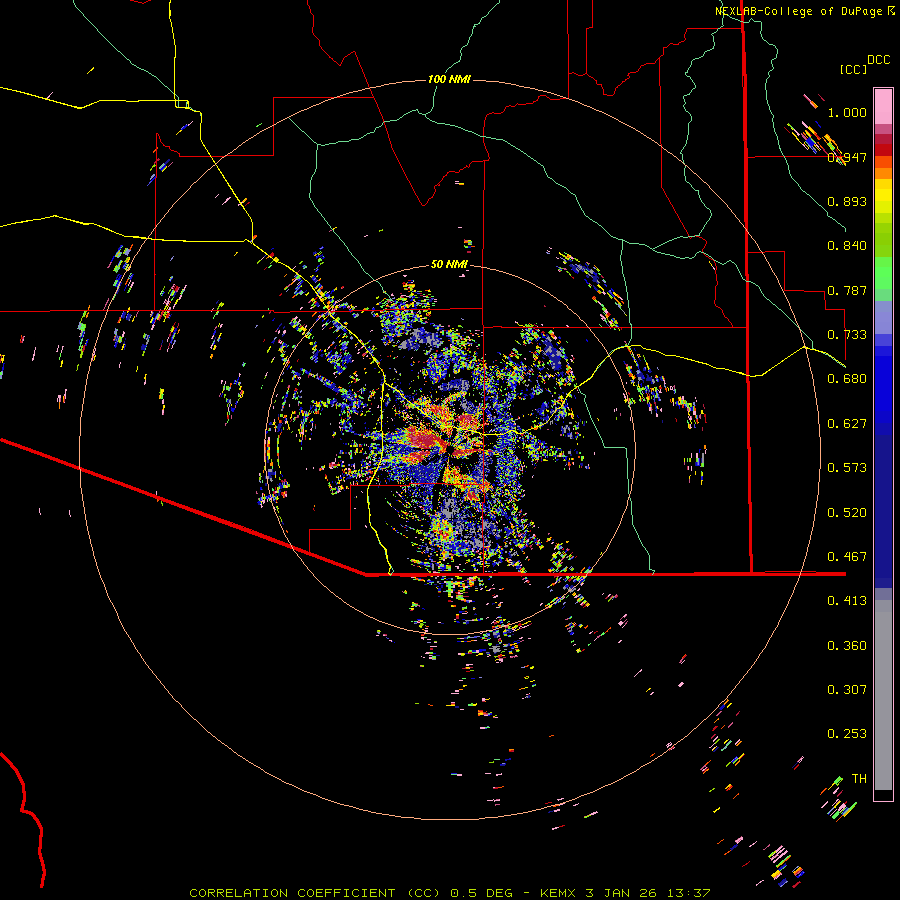Viewport: 900px width, 900px height.
Task: Select the 1.000 legend value
Action: coord(847,112)
